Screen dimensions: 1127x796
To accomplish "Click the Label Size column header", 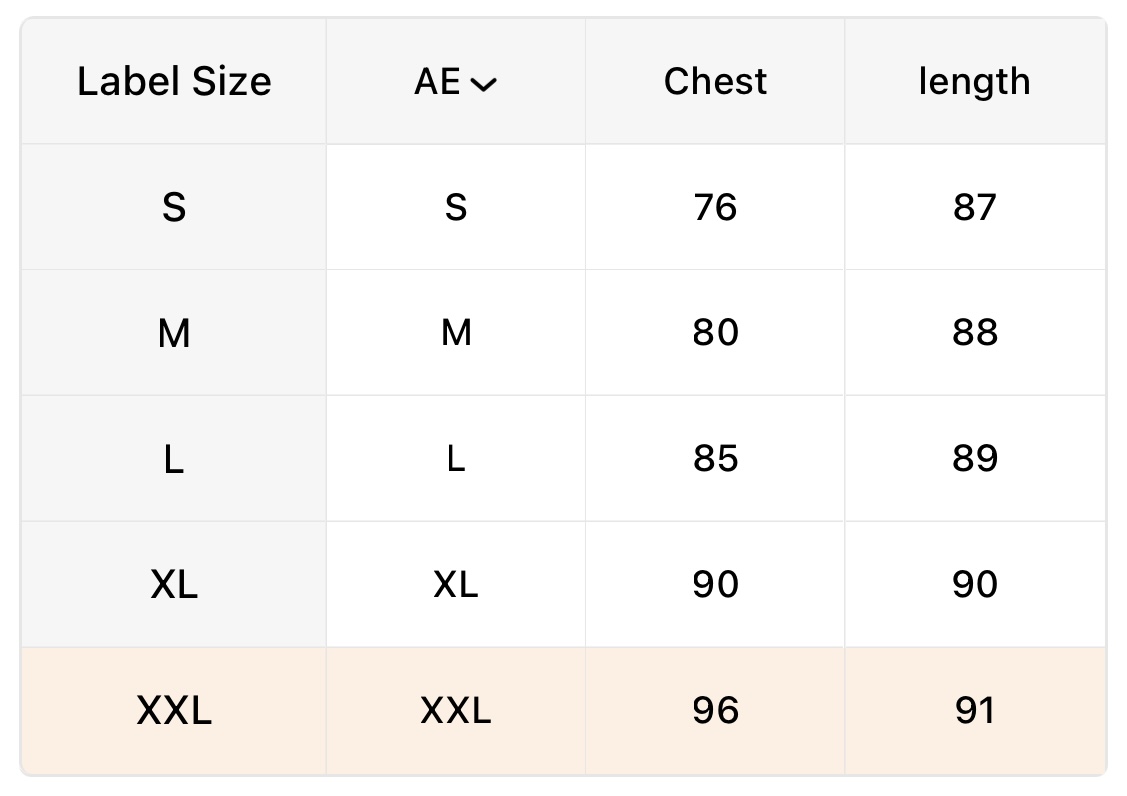I will pos(174,82).
